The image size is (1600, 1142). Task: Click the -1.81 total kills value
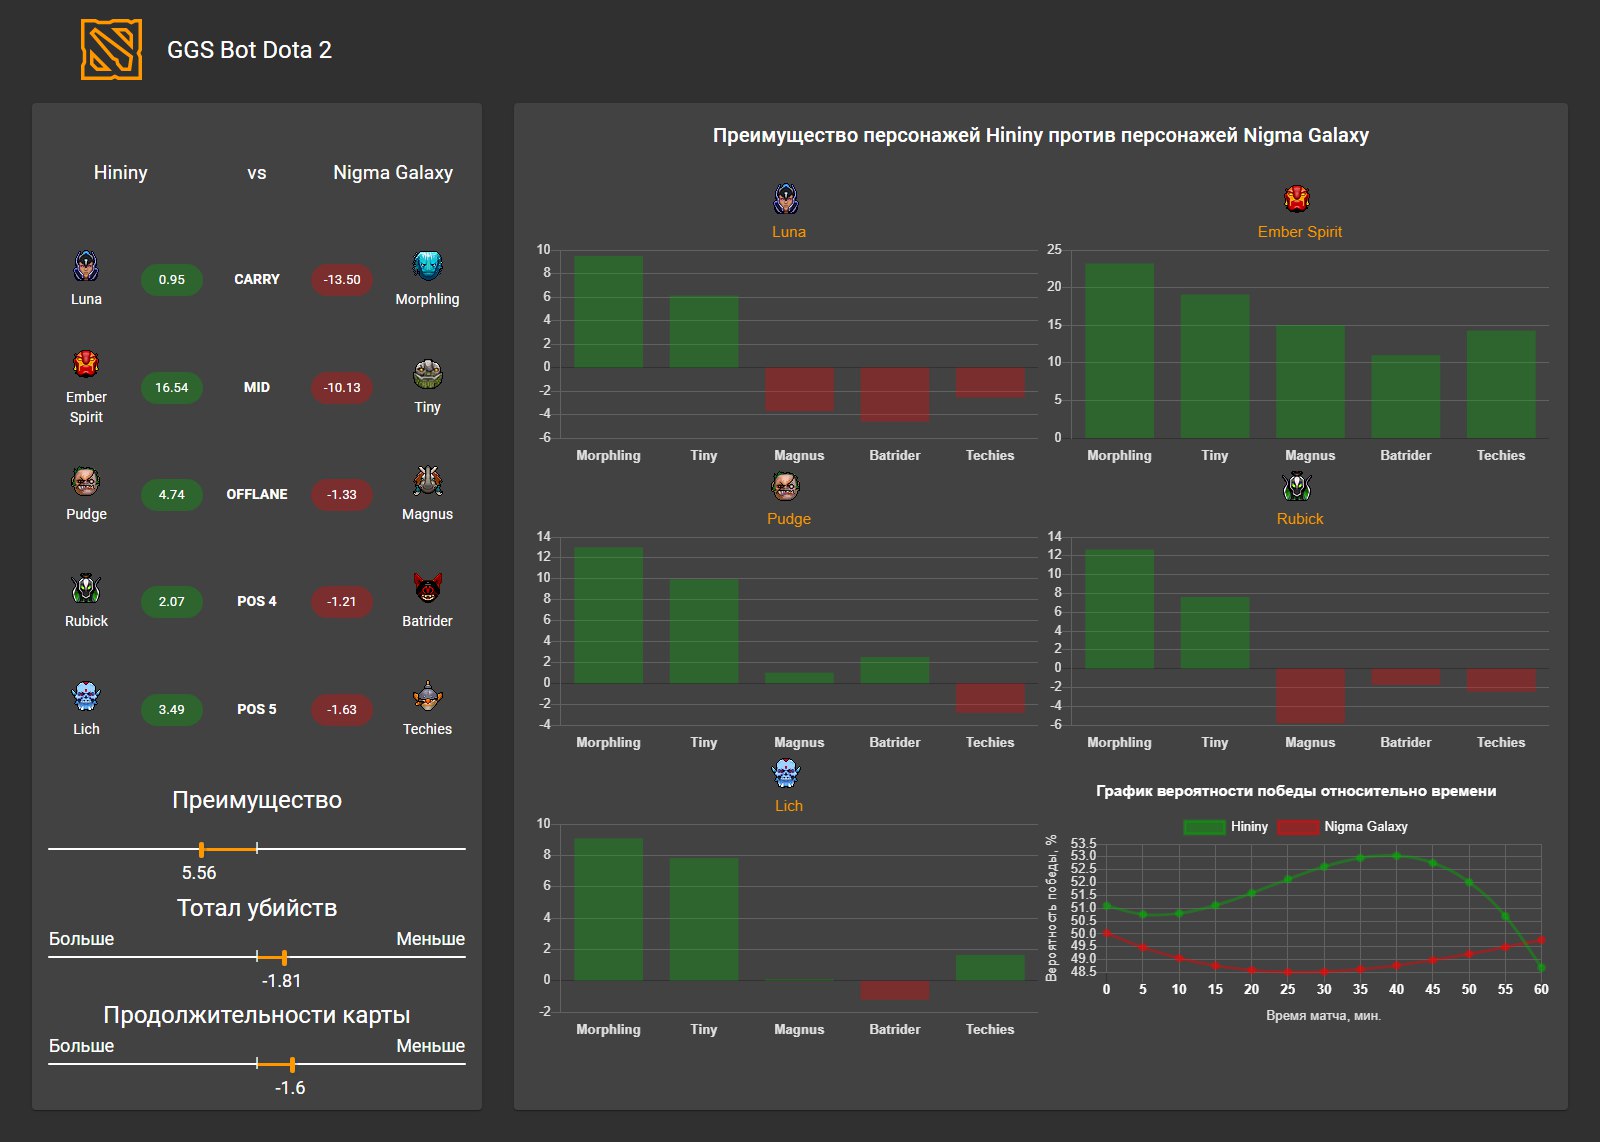pos(281,980)
